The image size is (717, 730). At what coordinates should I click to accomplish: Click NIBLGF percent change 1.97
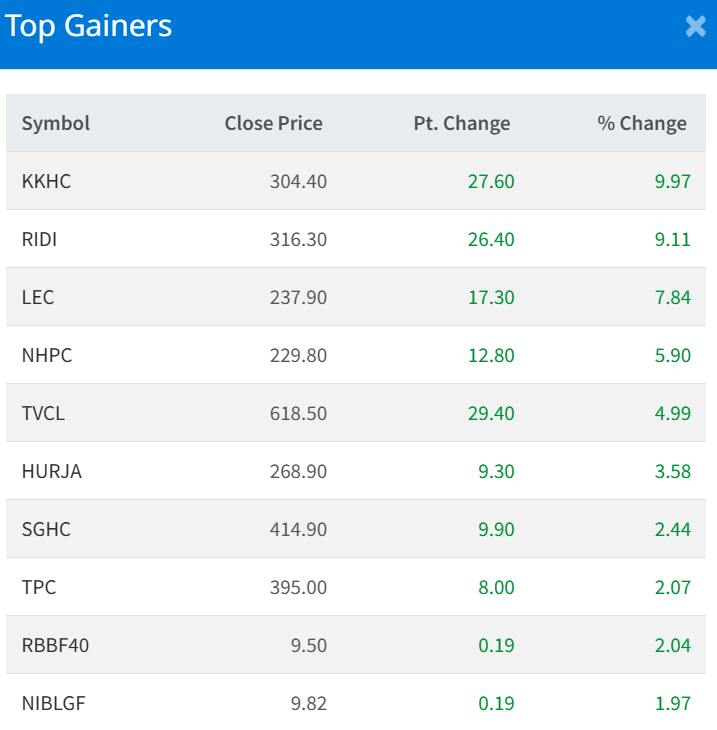[x=672, y=703]
